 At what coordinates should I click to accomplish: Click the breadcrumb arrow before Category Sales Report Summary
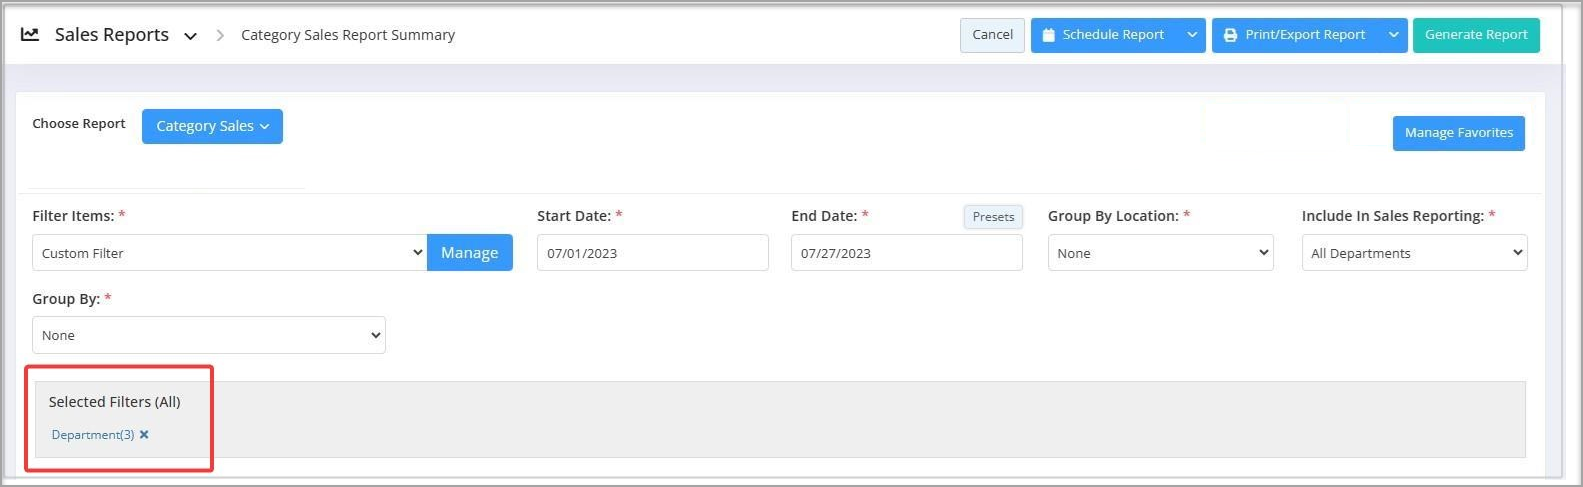(x=220, y=35)
